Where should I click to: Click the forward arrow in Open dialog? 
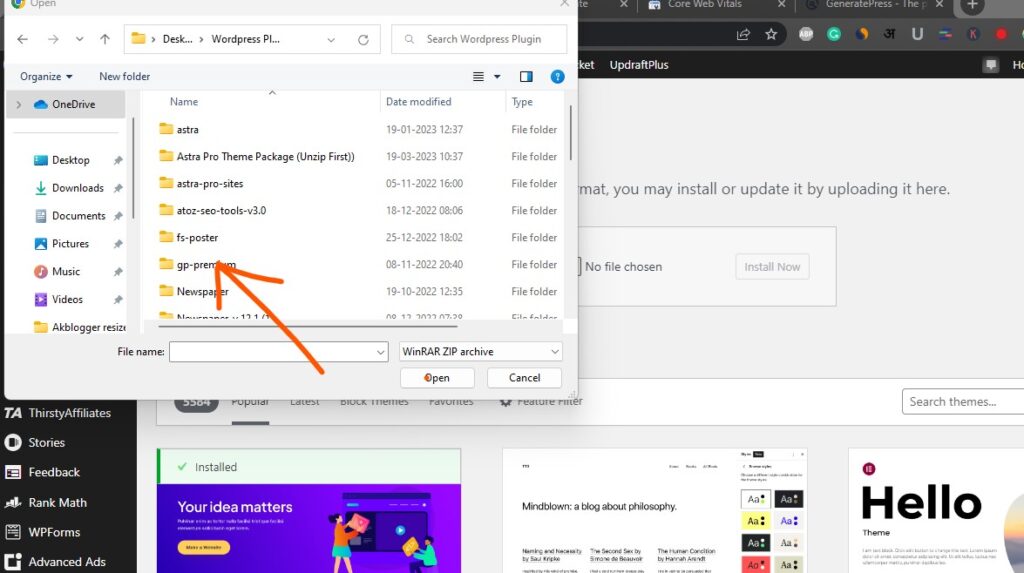pyautogui.click(x=53, y=39)
